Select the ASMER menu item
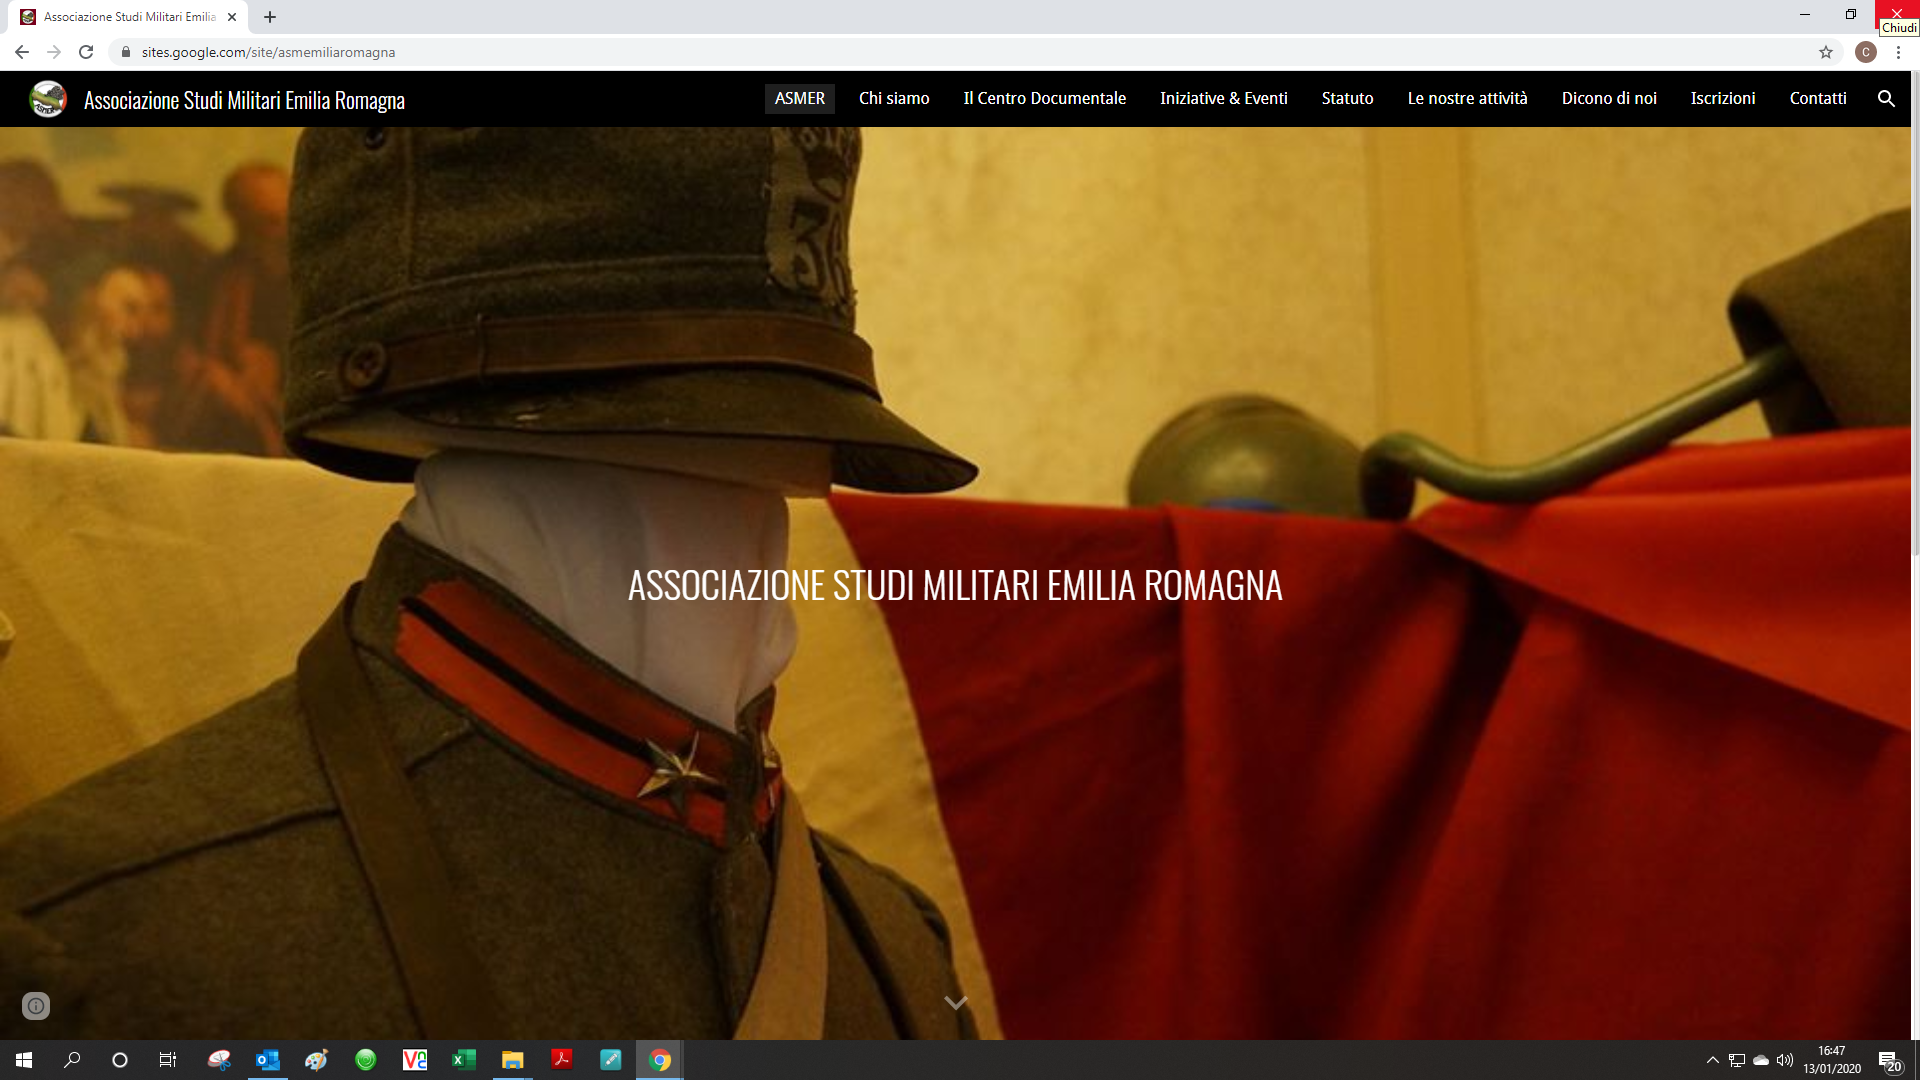The width and height of the screenshot is (1920, 1080). click(800, 98)
